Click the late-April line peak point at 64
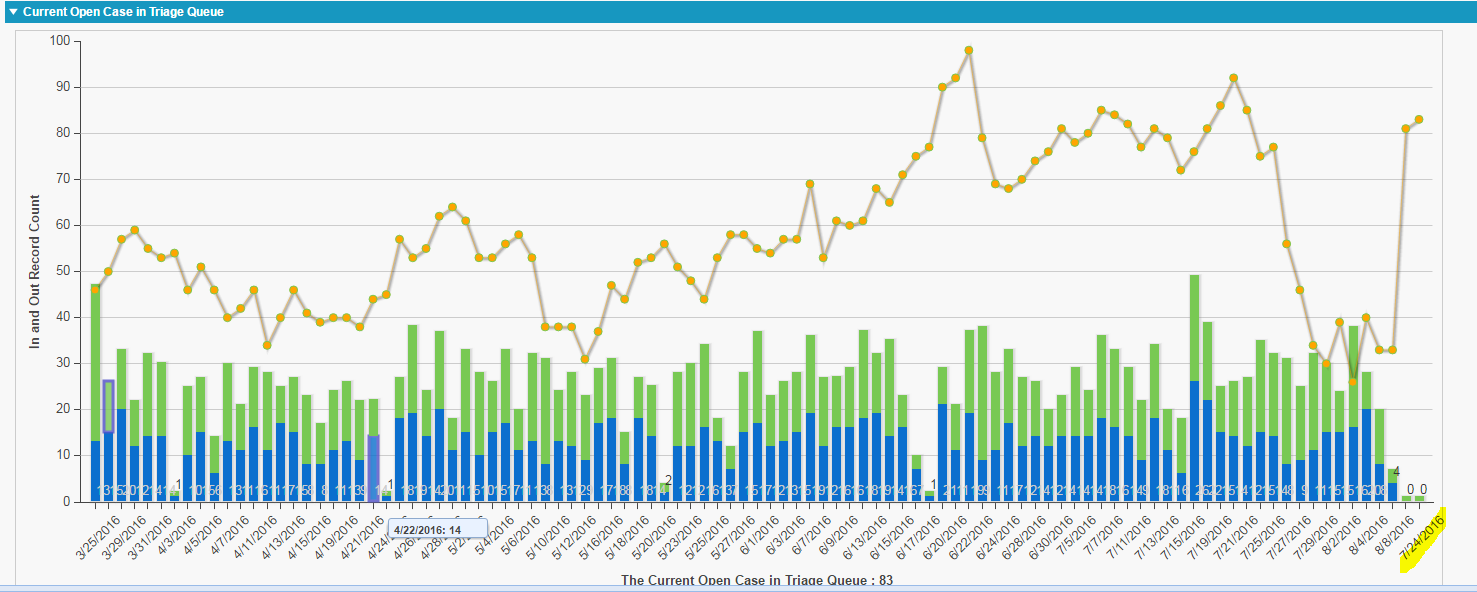 [452, 207]
